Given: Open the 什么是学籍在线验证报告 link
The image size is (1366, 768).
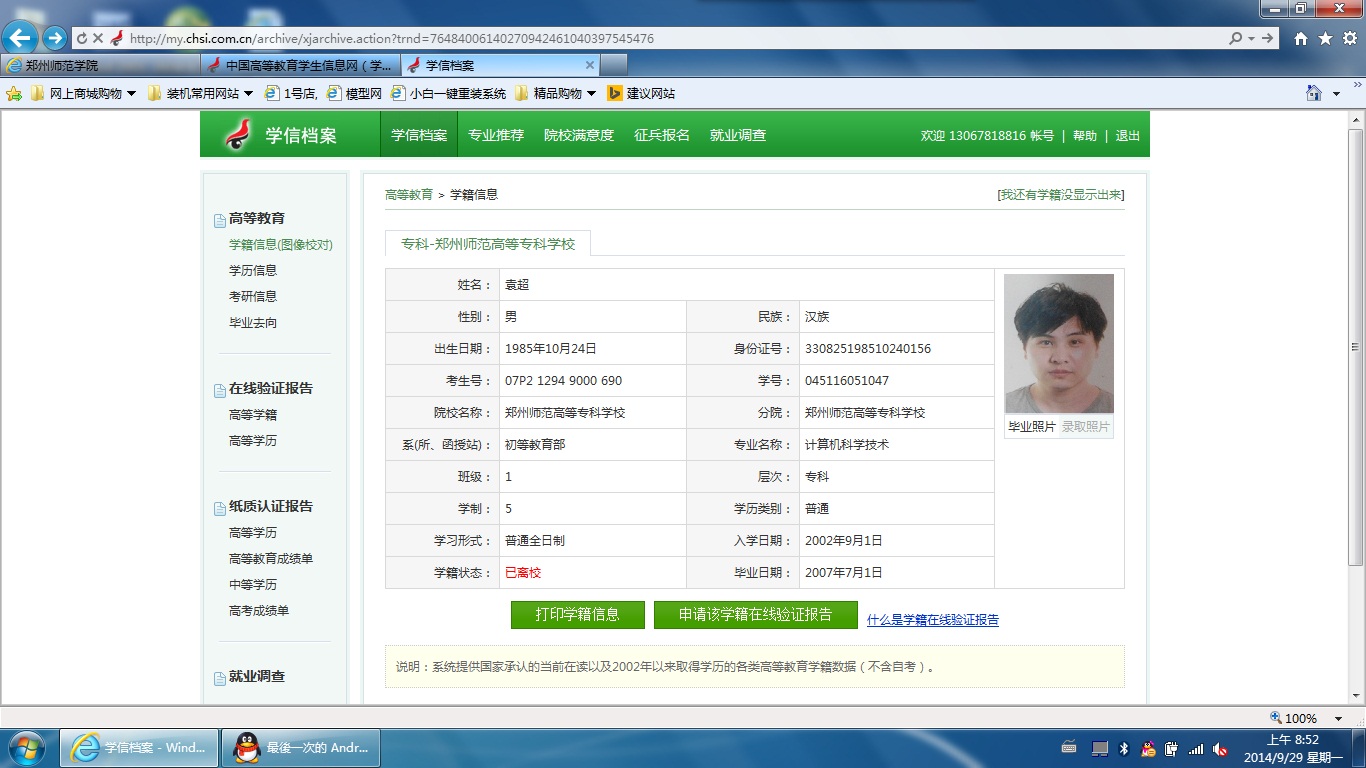Looking at the screenshot, I should click(932, 620).
